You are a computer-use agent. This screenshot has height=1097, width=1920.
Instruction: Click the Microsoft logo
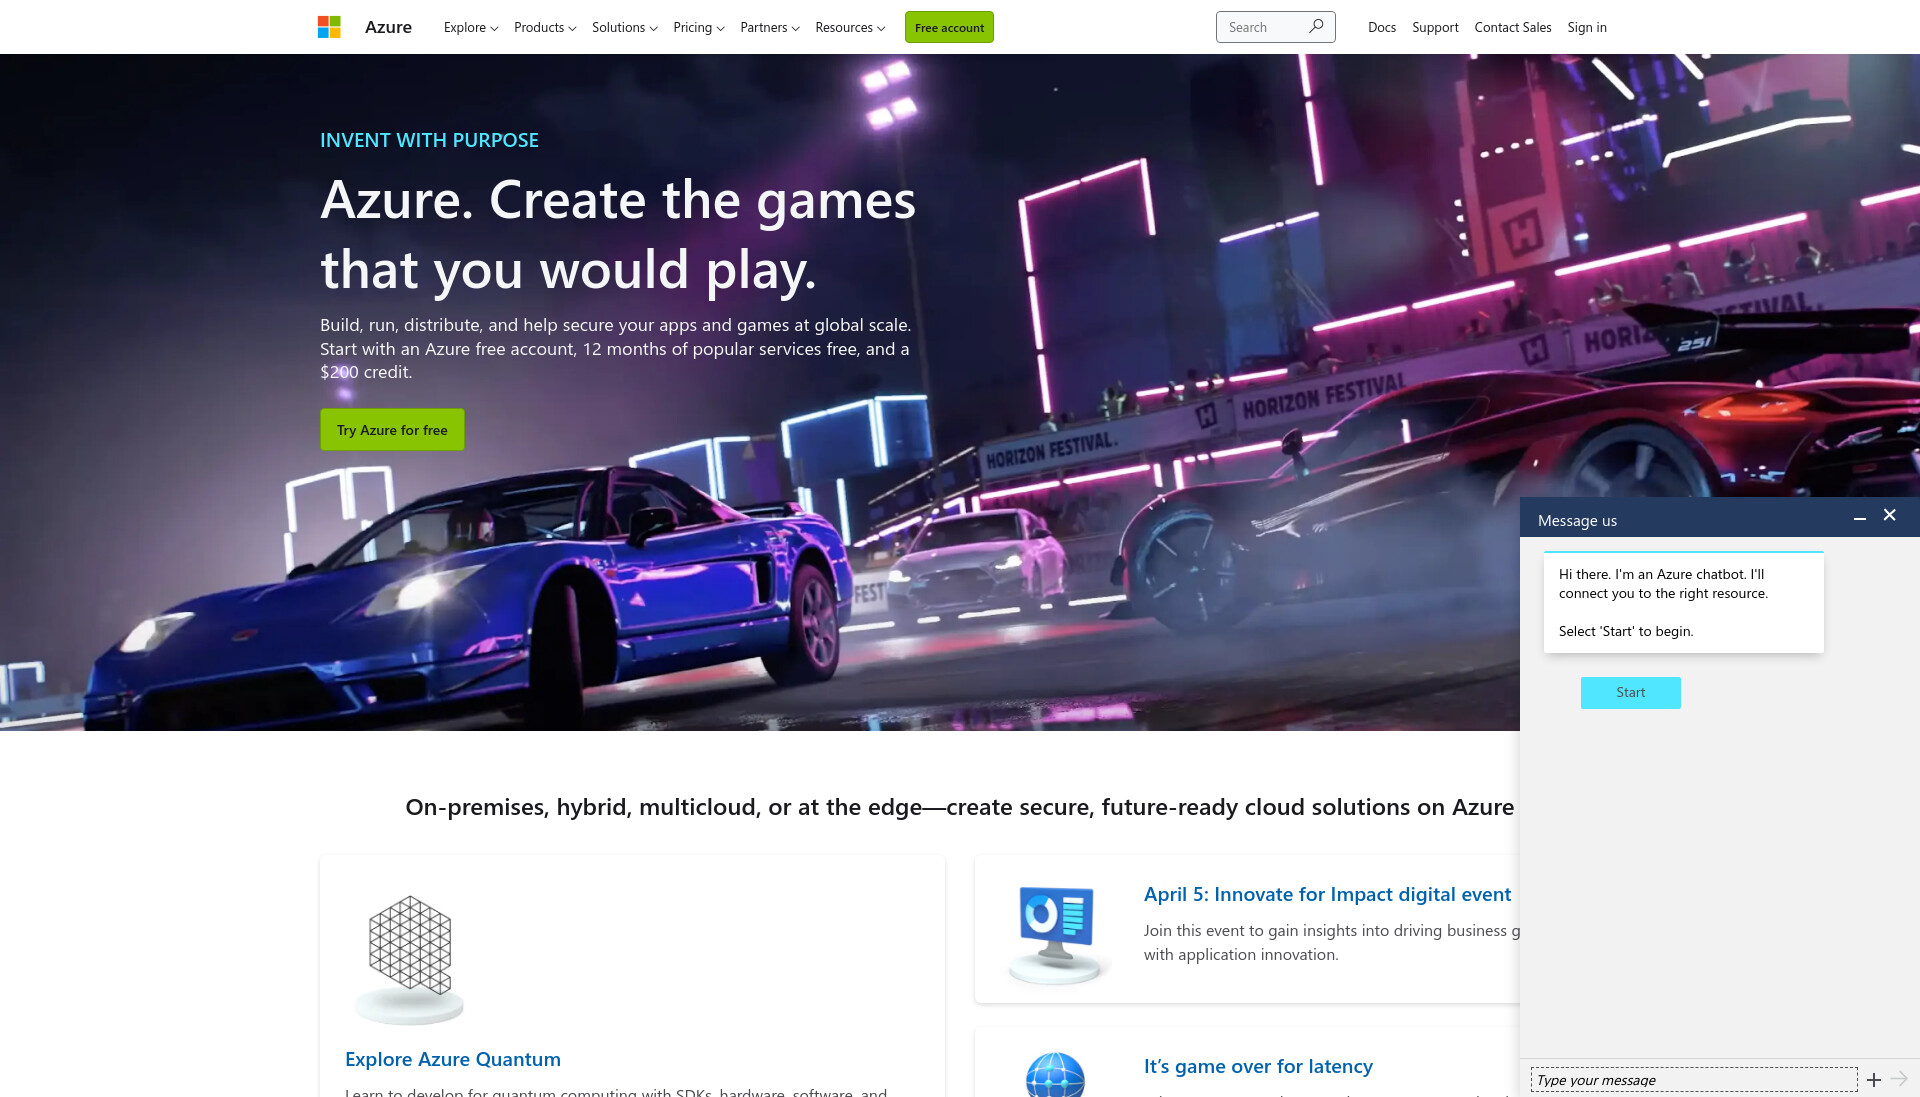click(329, 27)
